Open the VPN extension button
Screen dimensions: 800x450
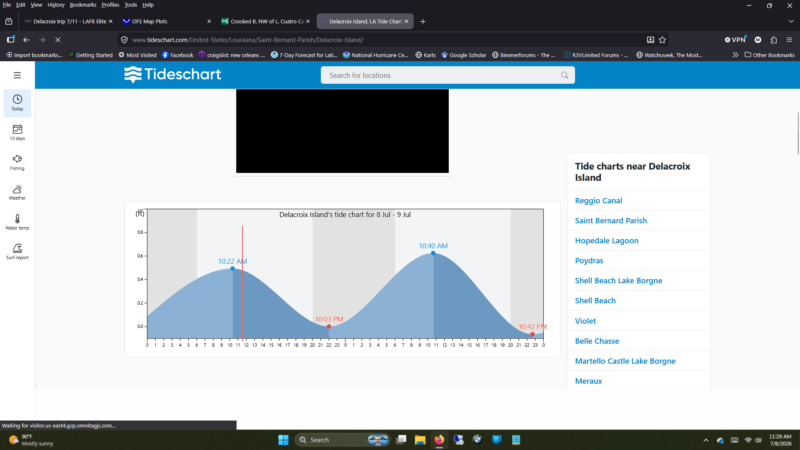735,39
